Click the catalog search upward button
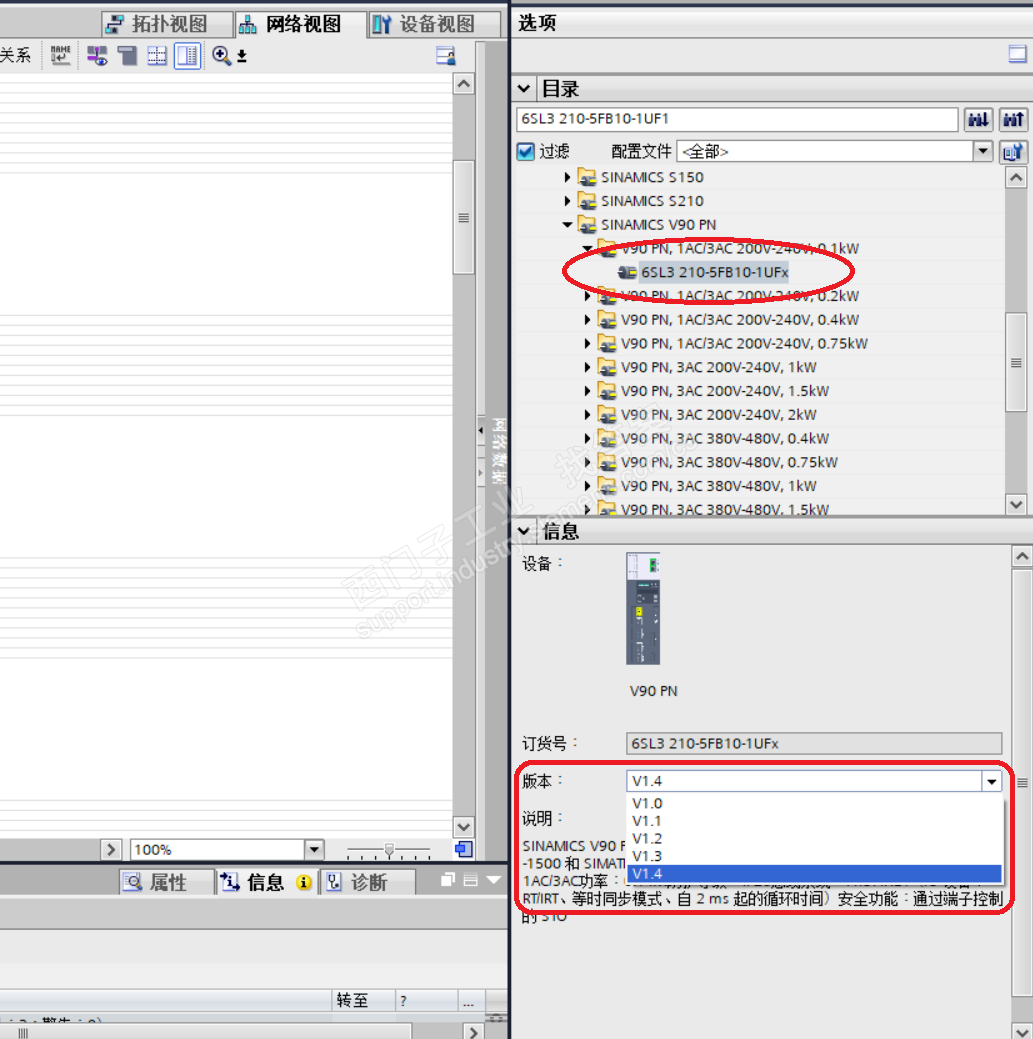Image resolution: width=1033 pixels, height=1039 pixels. pos(1013,119)
